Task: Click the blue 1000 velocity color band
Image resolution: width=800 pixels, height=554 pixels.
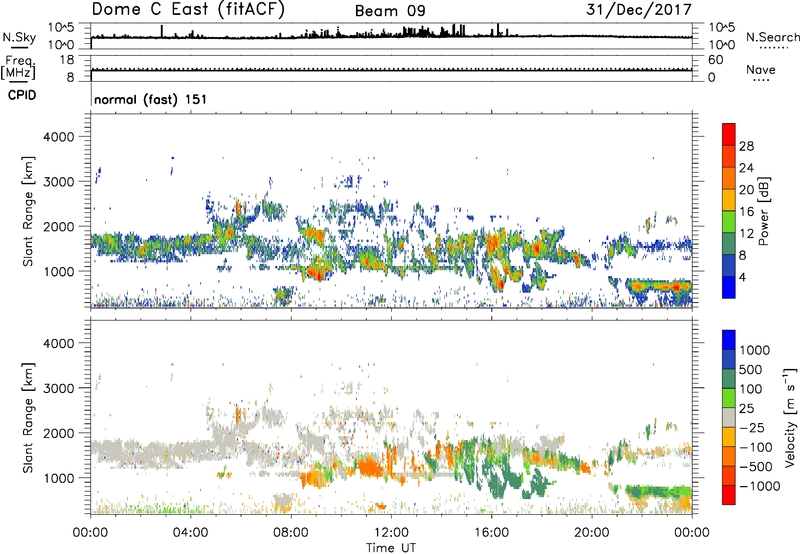Action: point(729,340)
